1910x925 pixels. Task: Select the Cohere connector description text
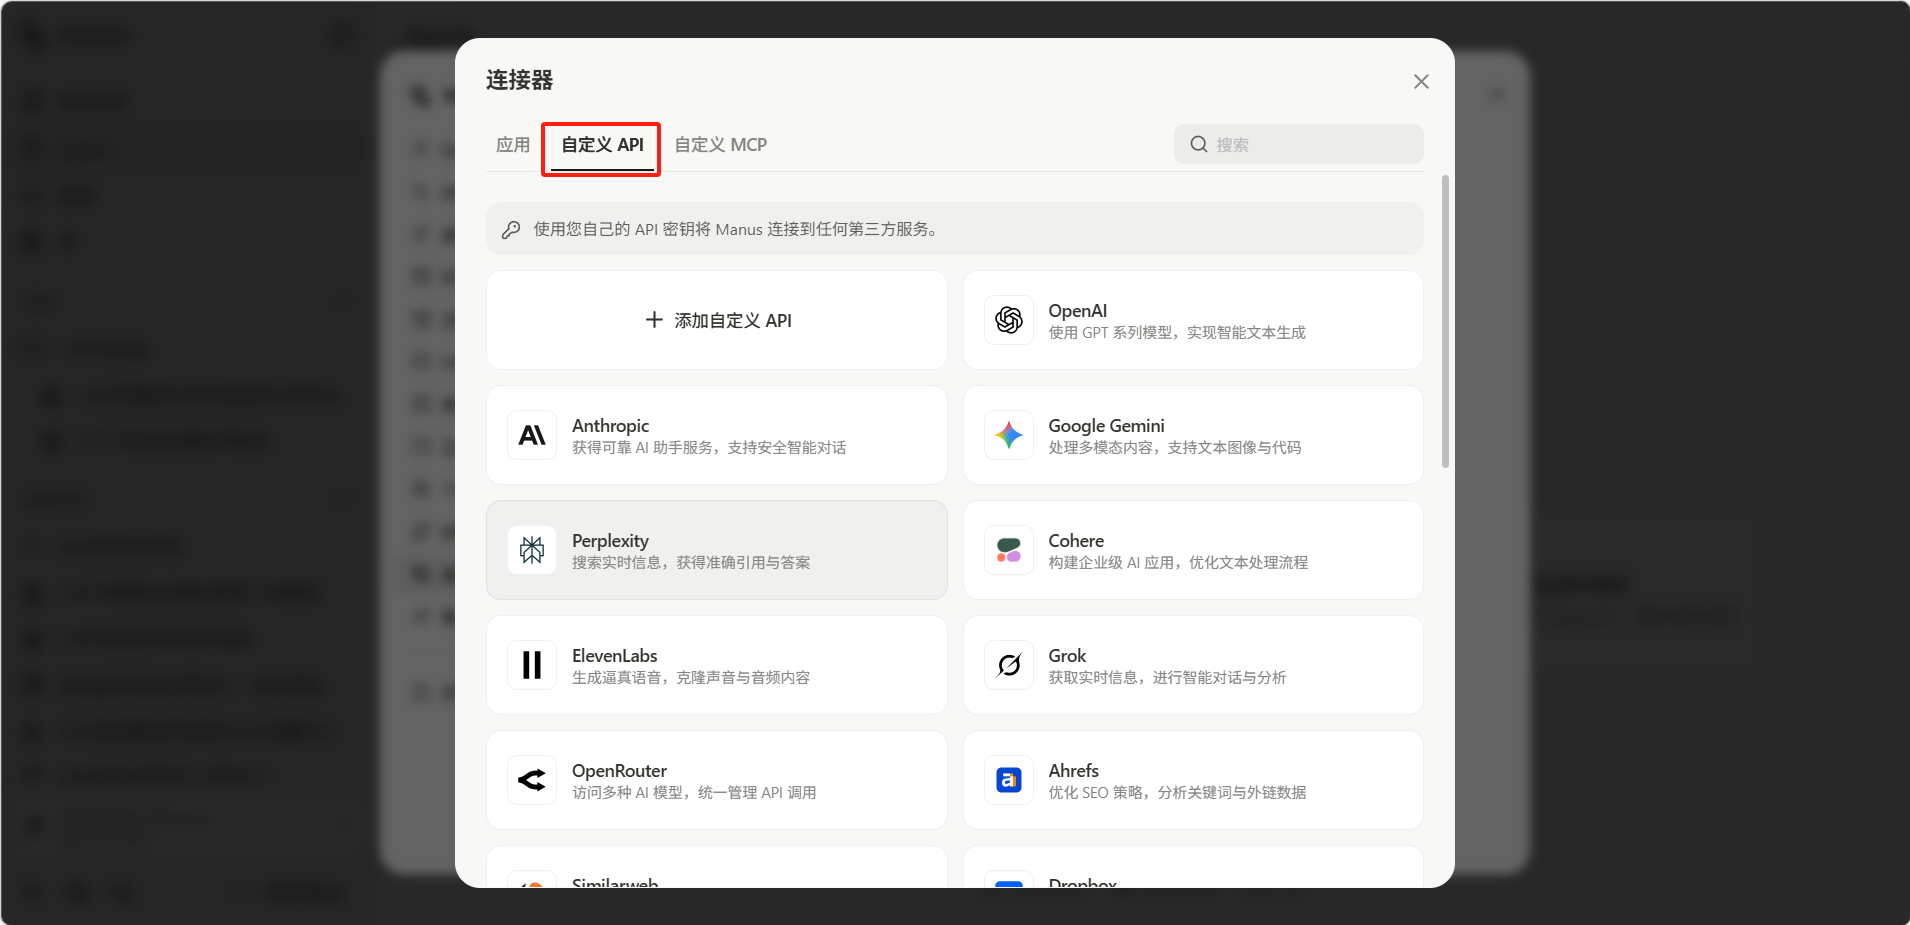(1177, 563)
